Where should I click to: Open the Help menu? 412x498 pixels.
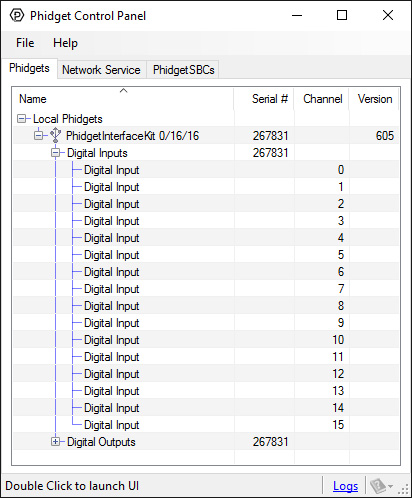click(x=65, y=43)
